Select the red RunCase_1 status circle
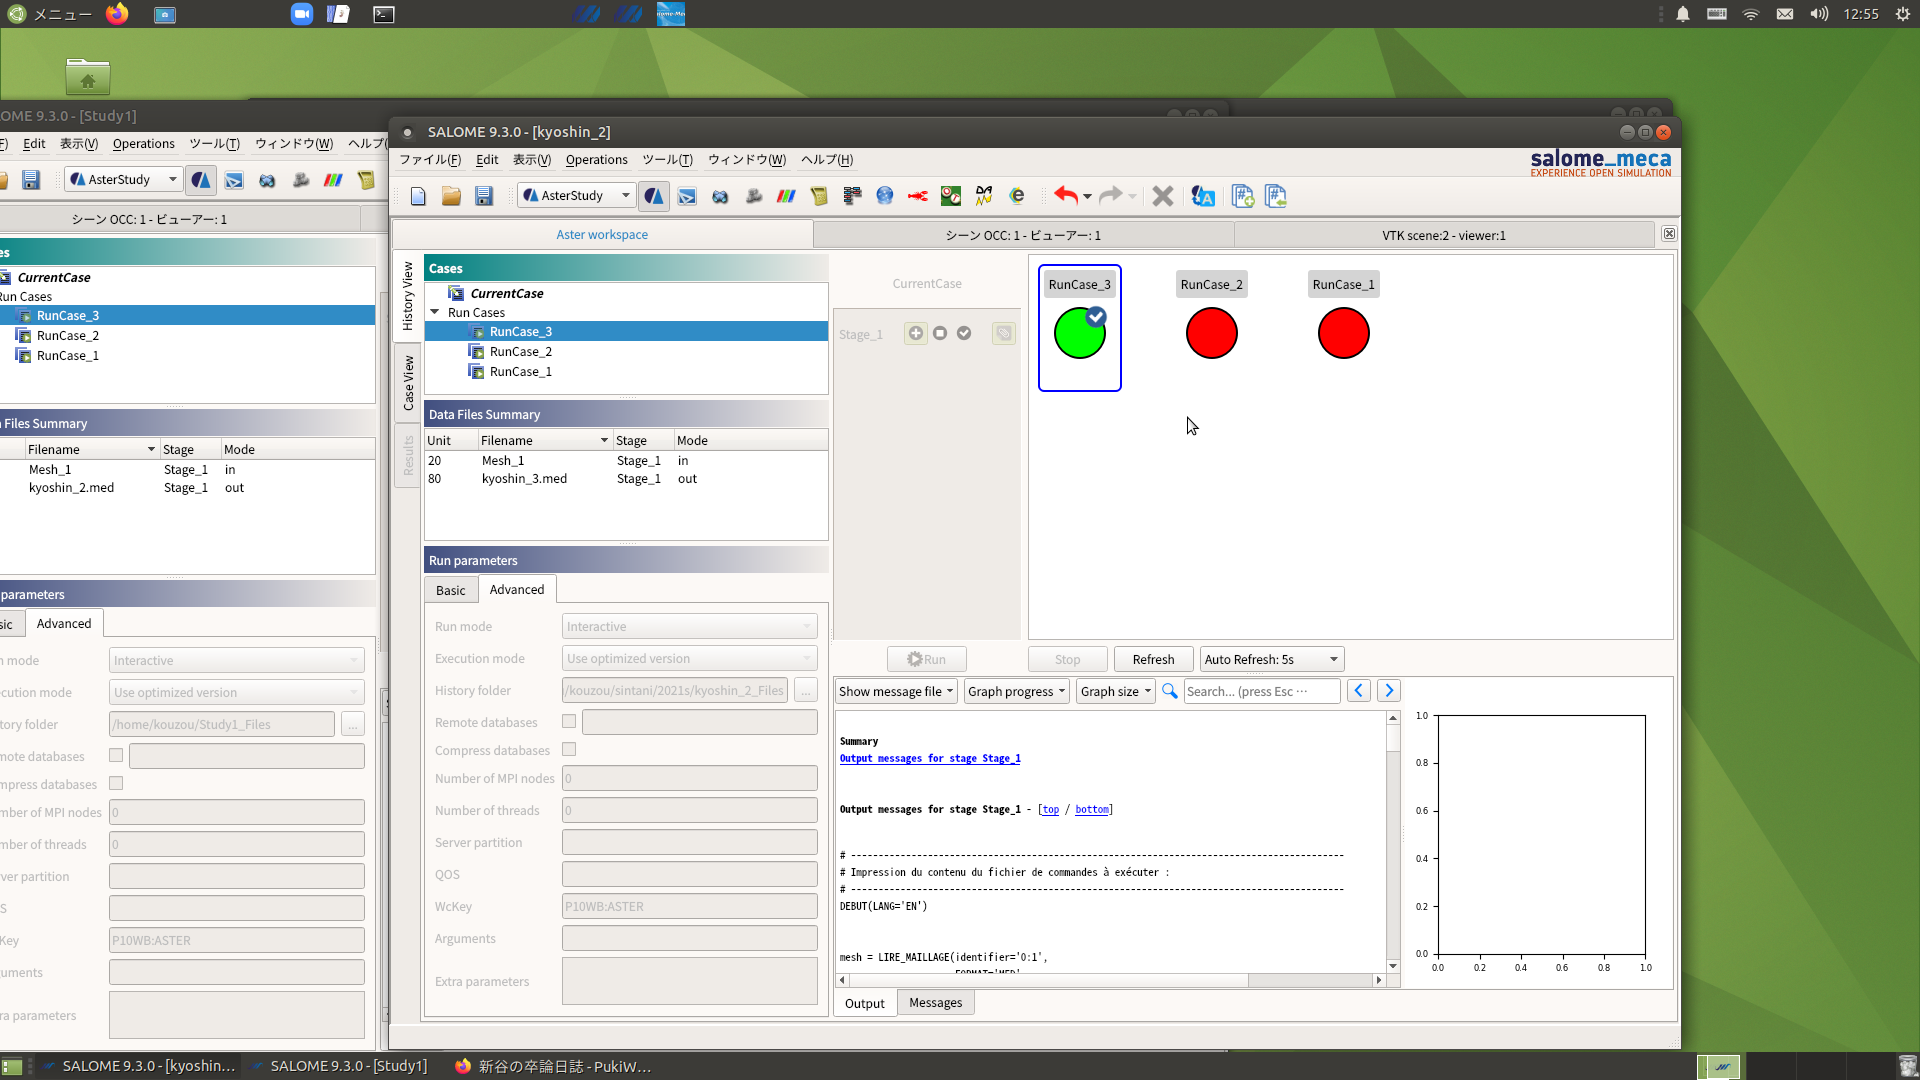 point(1343,333)
